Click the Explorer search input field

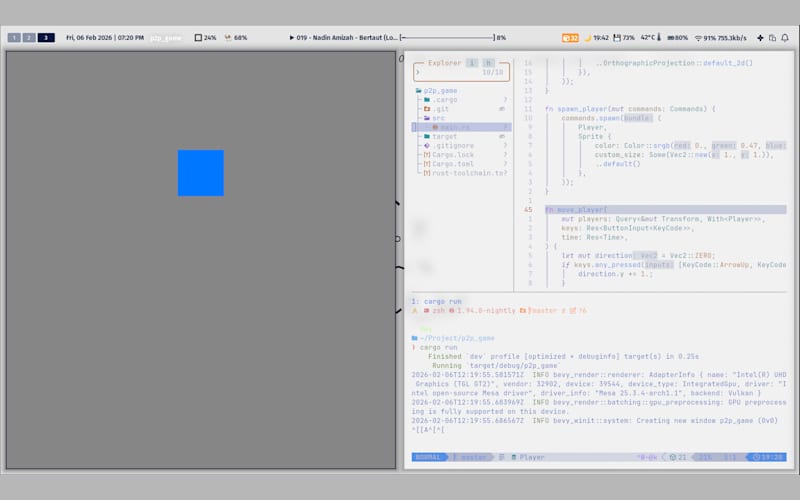[x=461, y=72]
